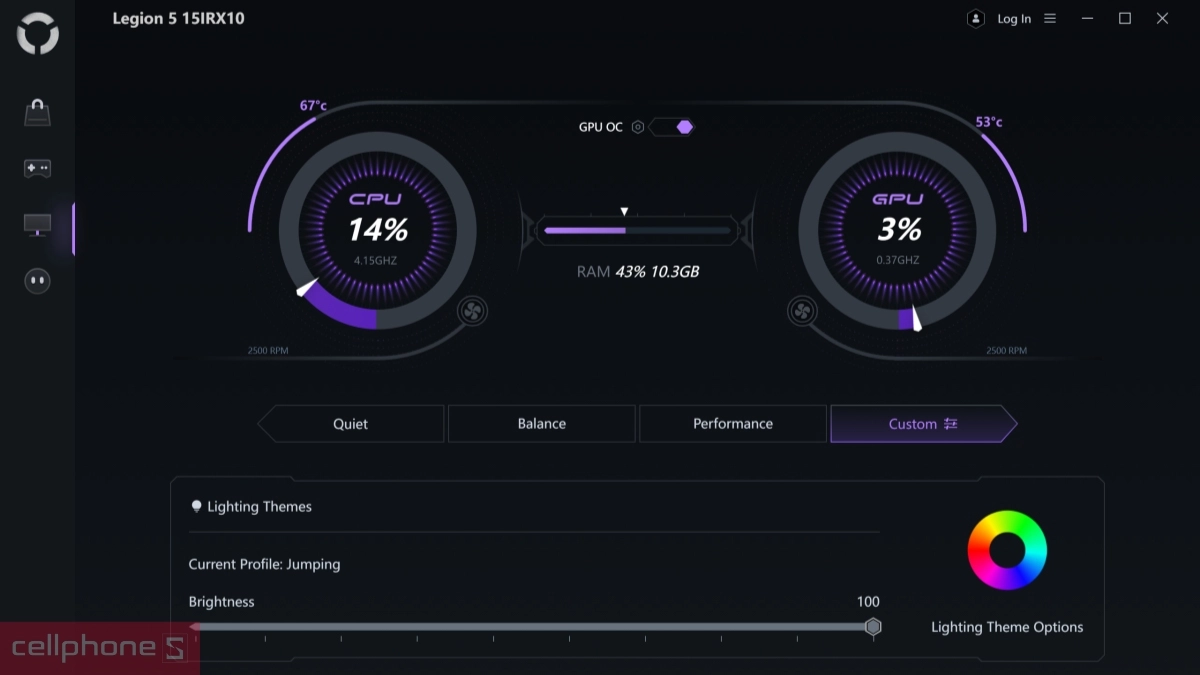This screenshot has width=1200, height=675.
Task: Open the gaming controller sidebar icon
Action: 37,169
